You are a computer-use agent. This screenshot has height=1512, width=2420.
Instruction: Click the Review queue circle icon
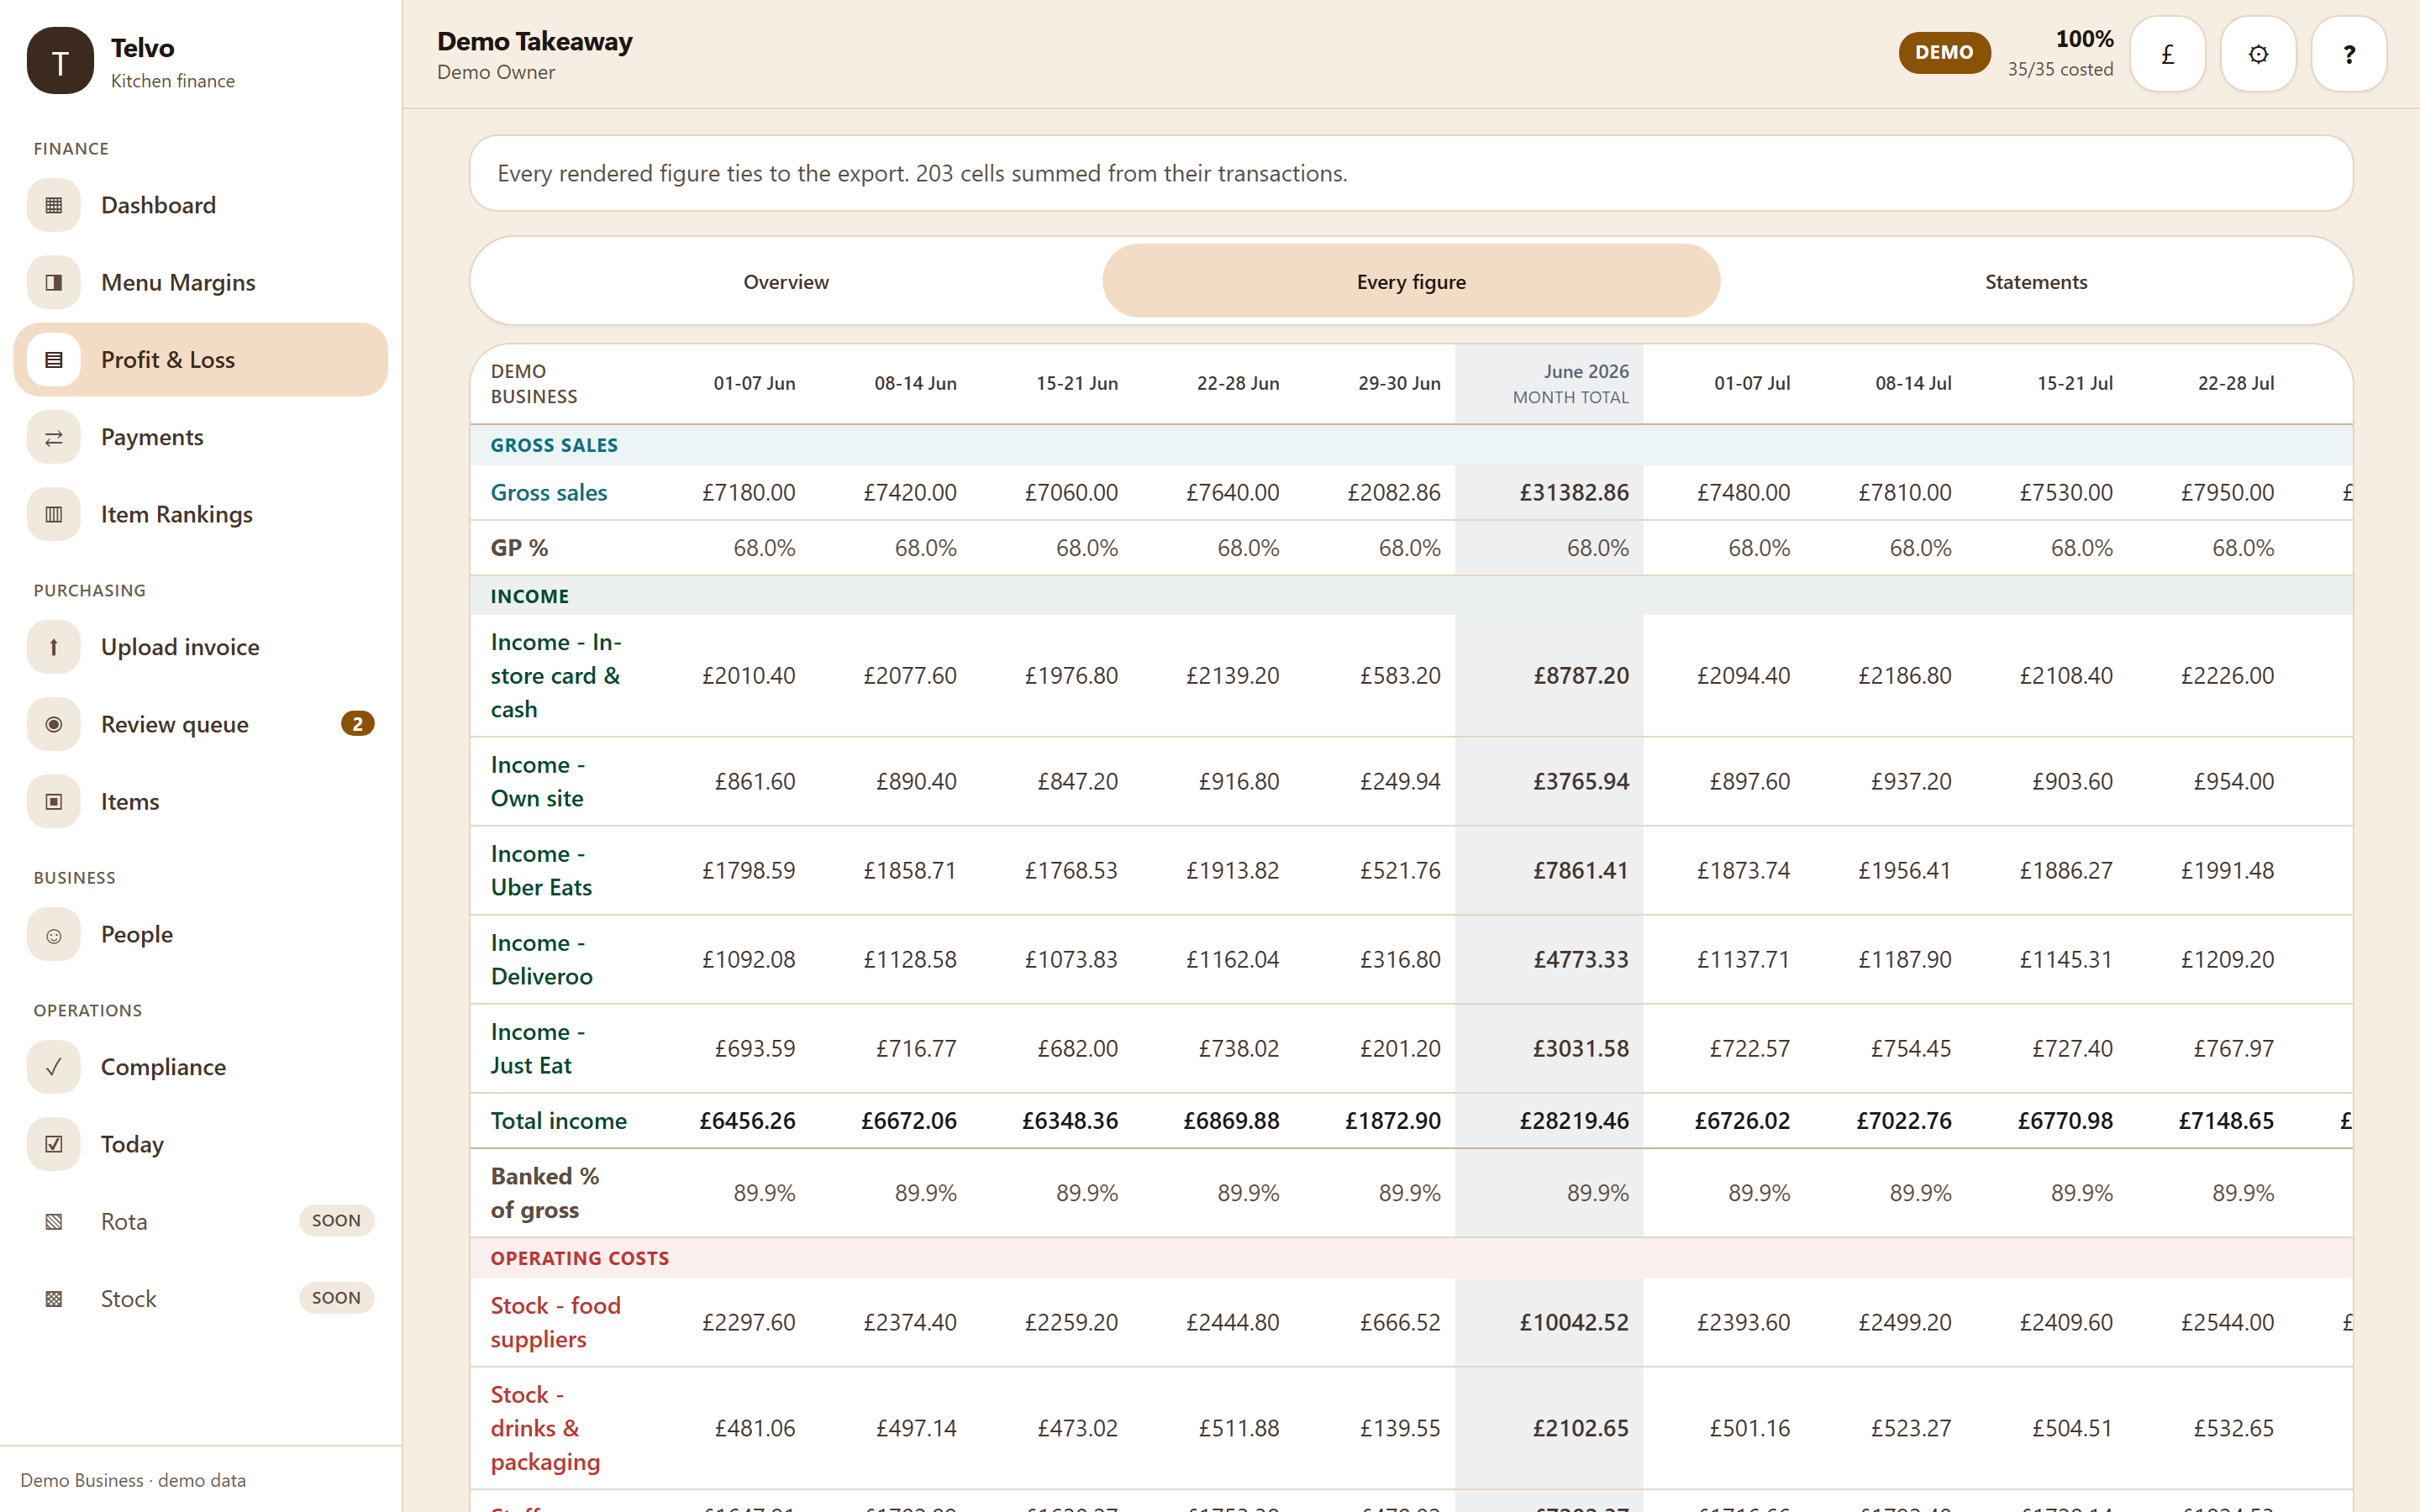54,724
